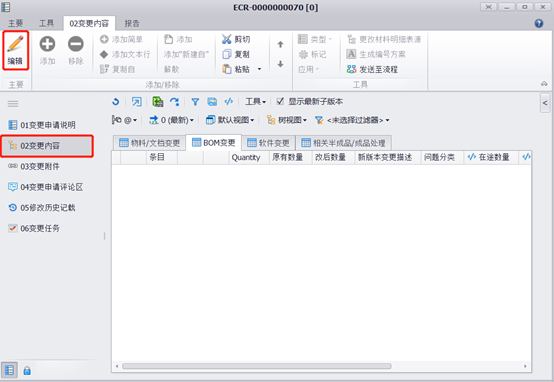
Task: Click the 条目 column header
Action: pos(162,157)
